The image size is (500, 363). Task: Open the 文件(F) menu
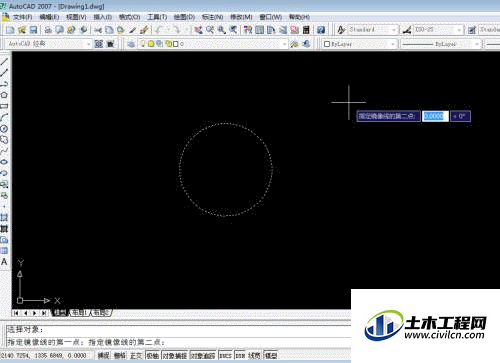[x=22, y=17]
